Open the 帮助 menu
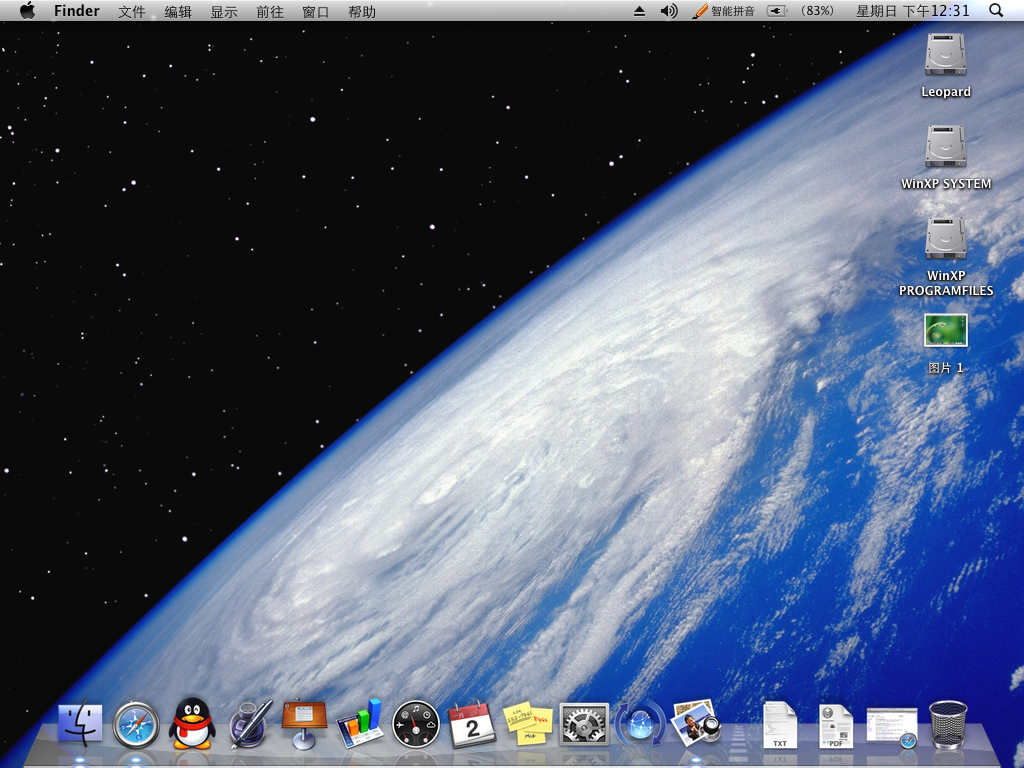The height and width of the screenshot is (768, 1024). point(362,11)
